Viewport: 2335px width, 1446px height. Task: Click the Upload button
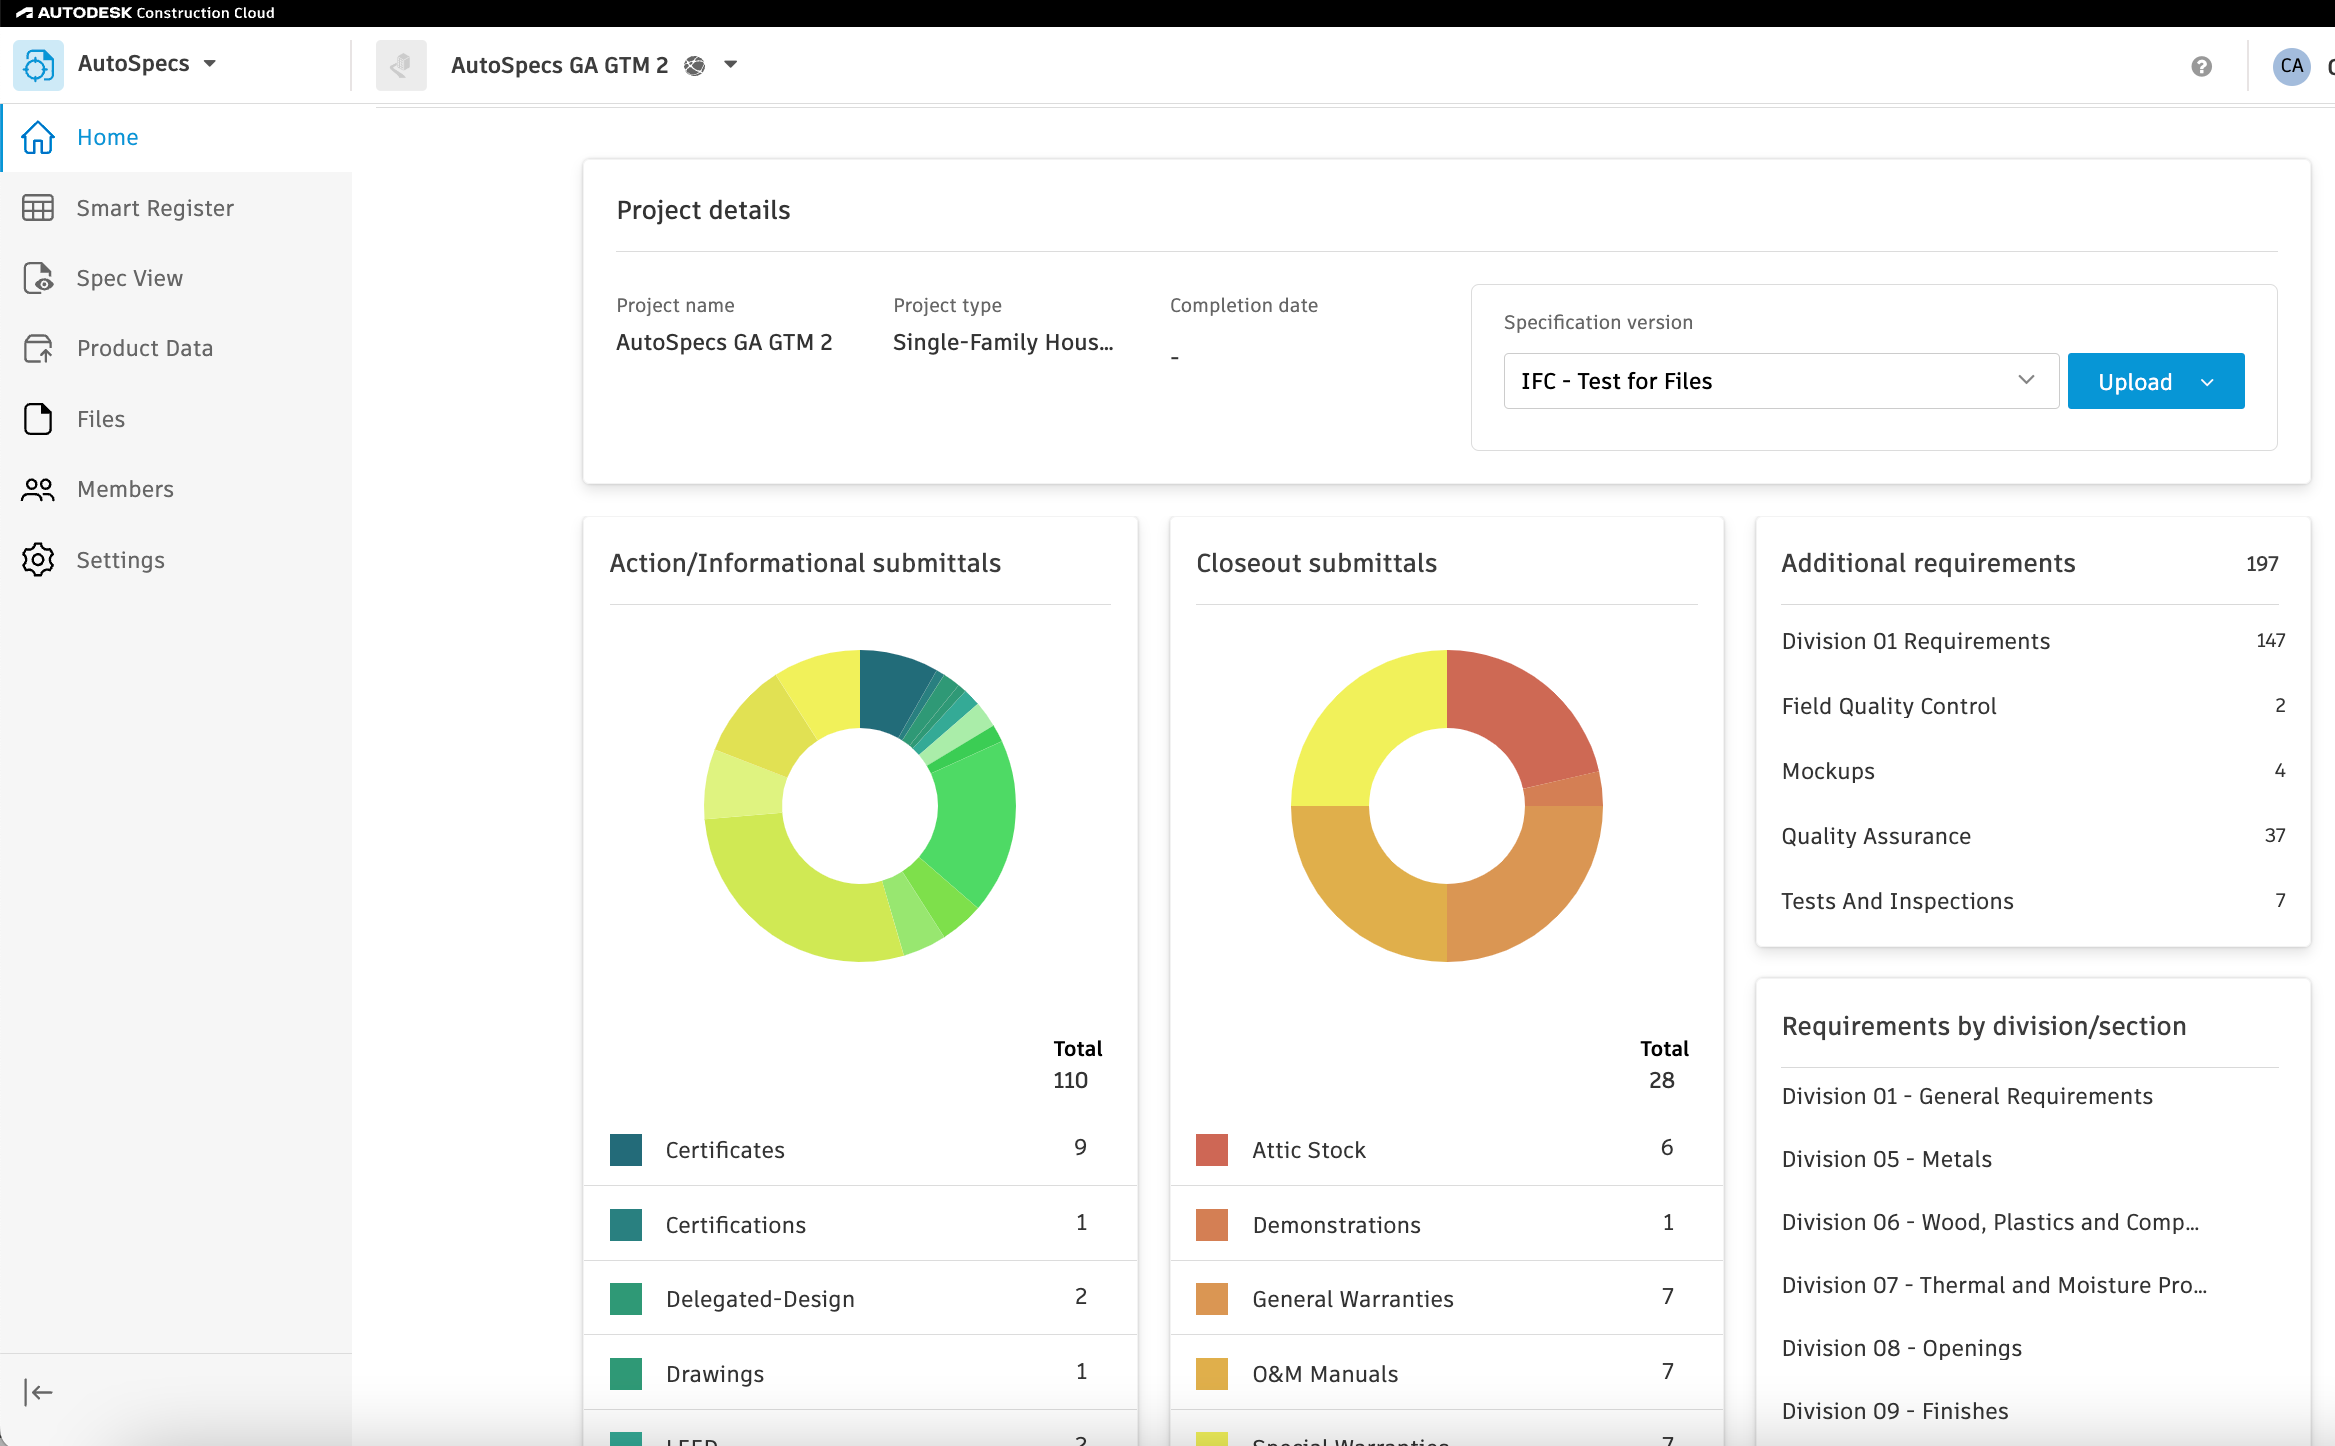(2156, 381)
